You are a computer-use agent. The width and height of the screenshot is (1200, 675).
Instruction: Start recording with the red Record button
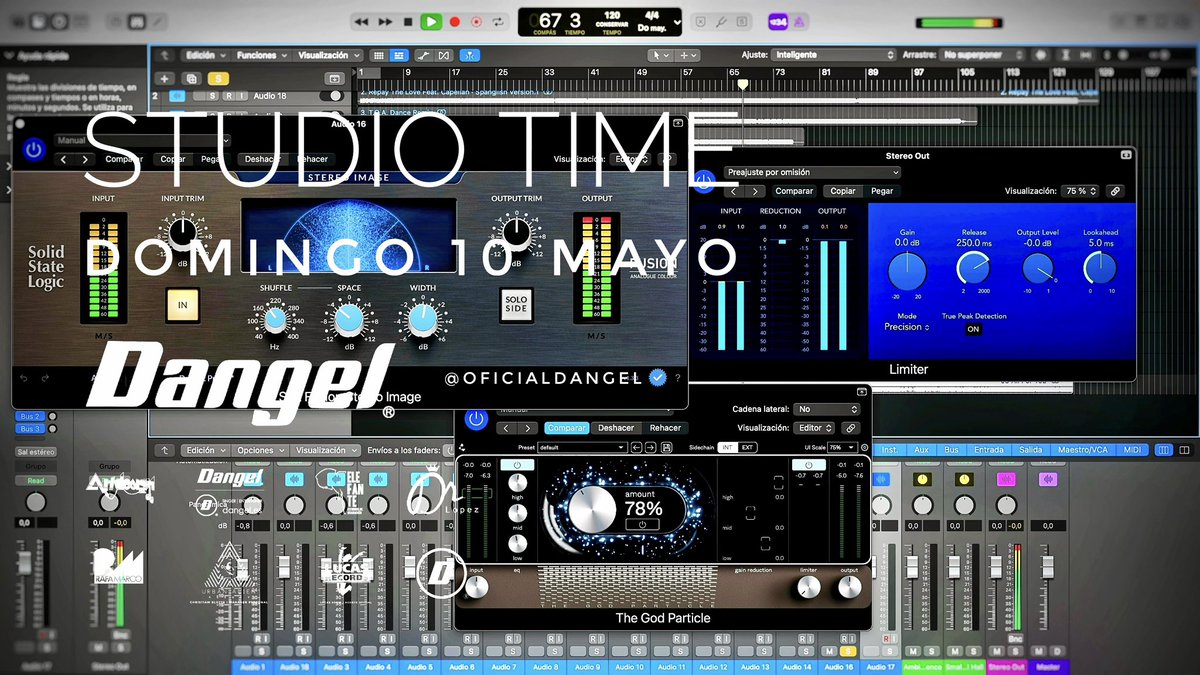(x=455, y=21)
